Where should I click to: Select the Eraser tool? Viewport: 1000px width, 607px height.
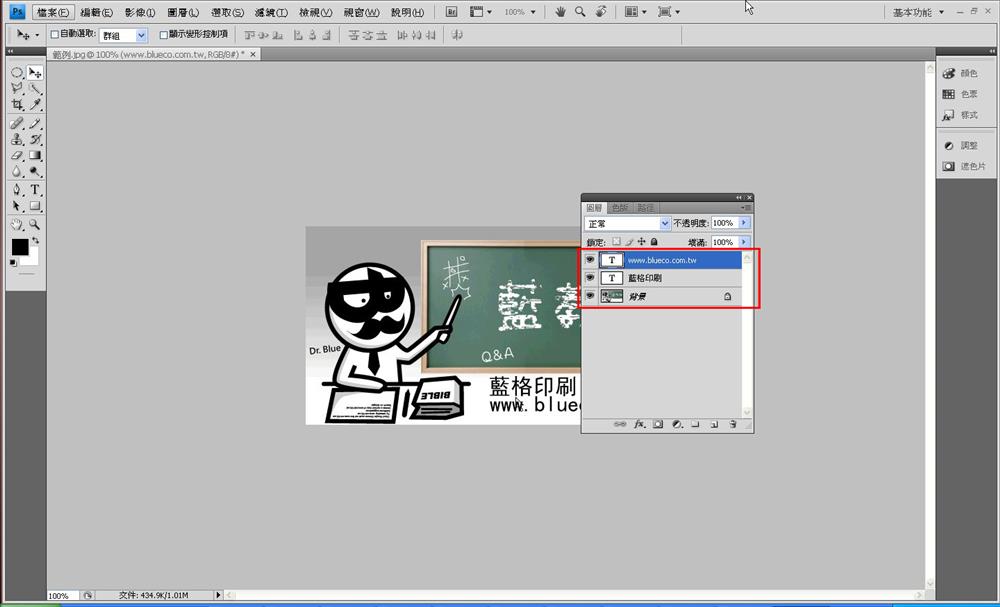click(x=17, y=156)
